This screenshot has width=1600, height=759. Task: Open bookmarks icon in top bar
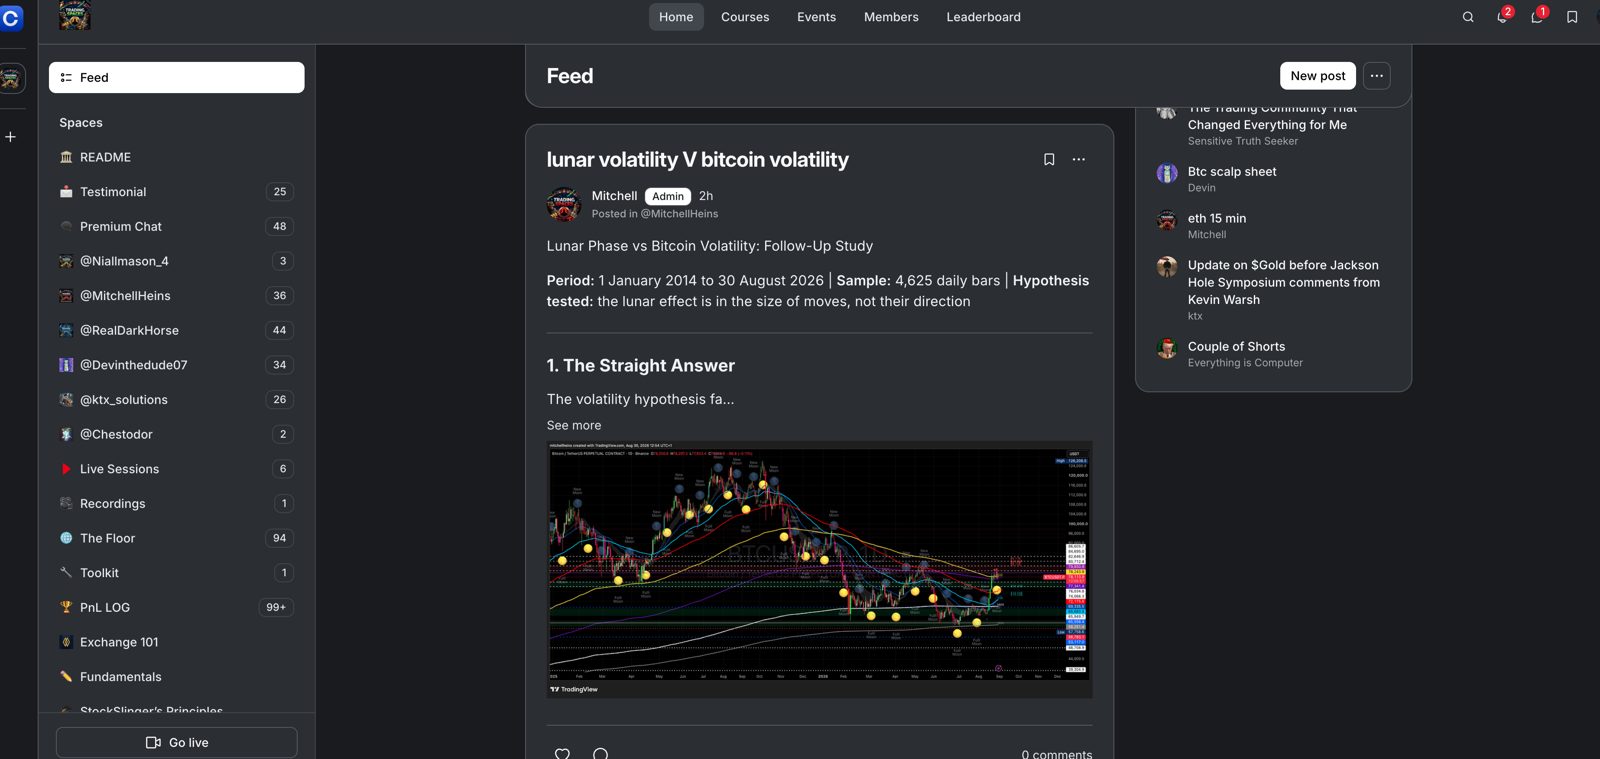pyautogui.click(x=1572, y=17)
